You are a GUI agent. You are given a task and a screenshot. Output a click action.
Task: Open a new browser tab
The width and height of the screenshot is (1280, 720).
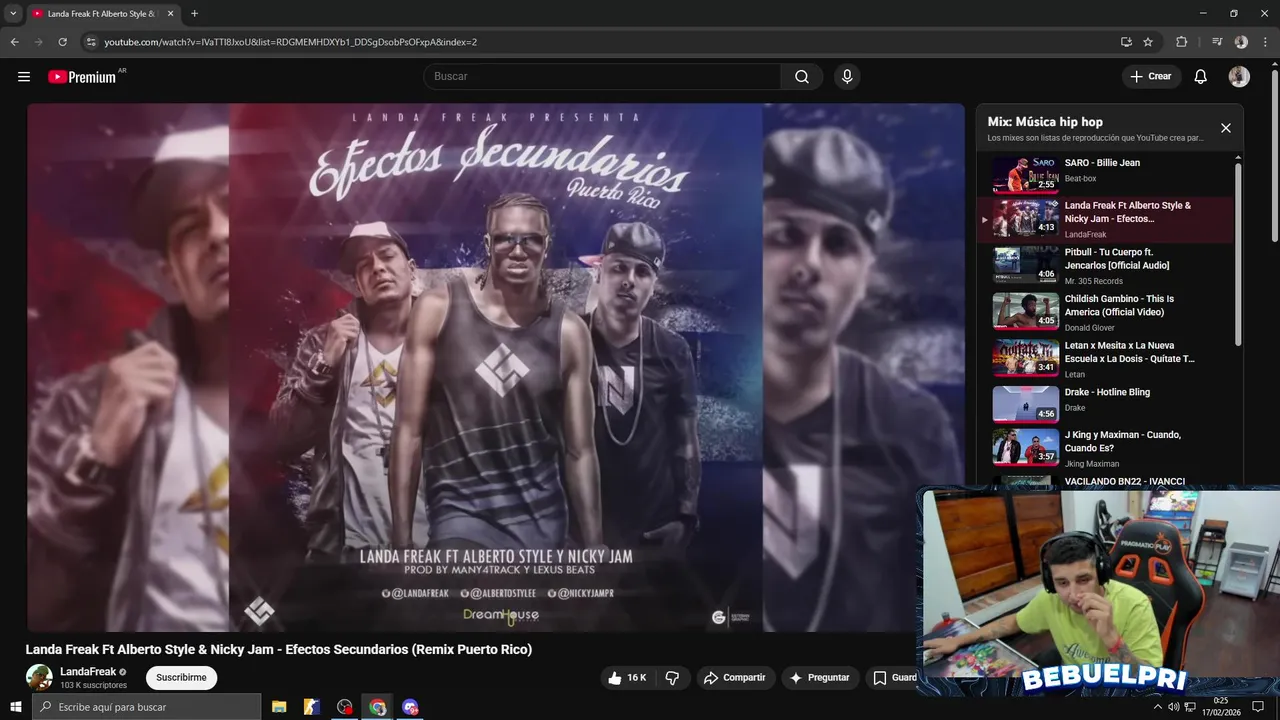194,14
